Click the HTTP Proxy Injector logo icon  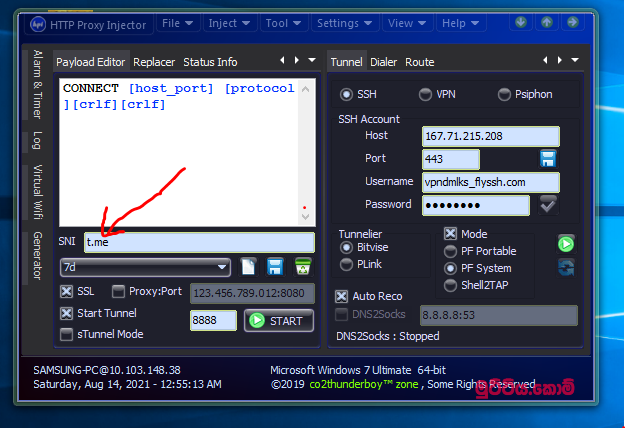coord(38,24)
